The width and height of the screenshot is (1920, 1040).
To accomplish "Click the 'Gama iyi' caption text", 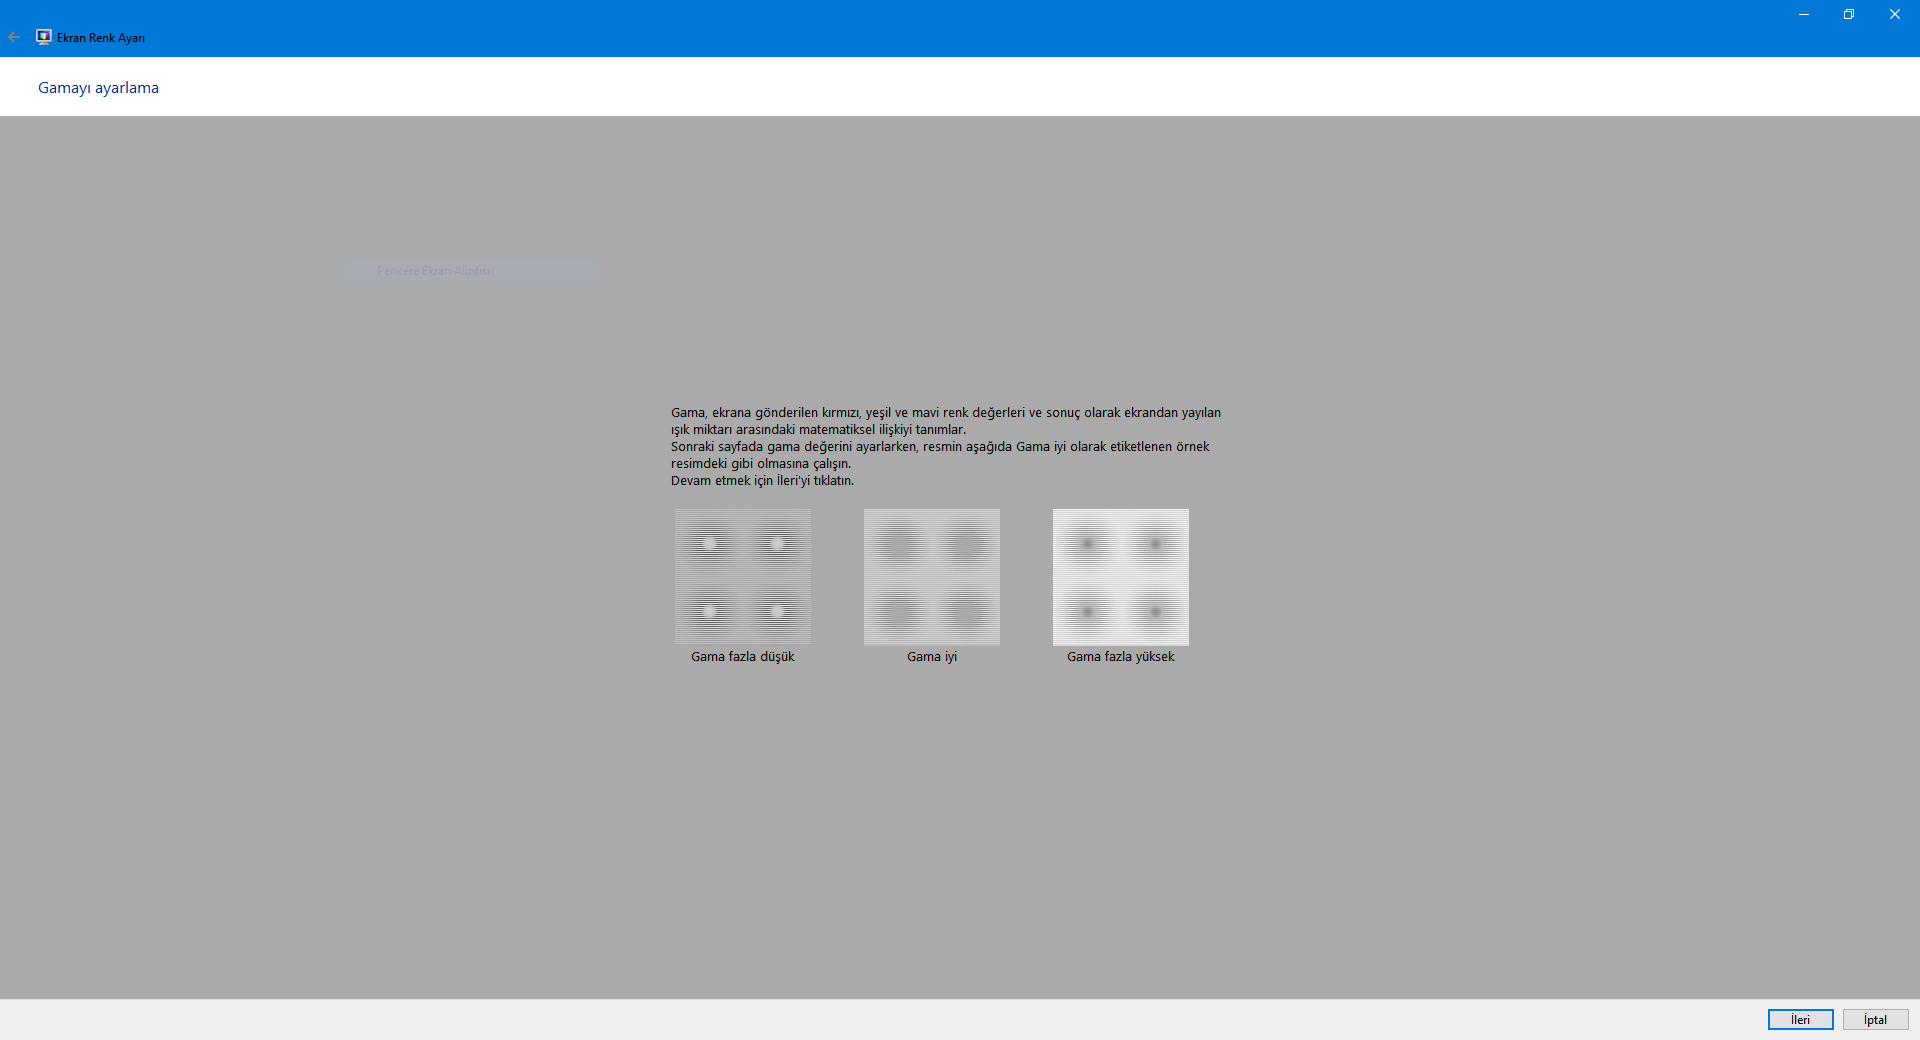I will coord(932,656).
